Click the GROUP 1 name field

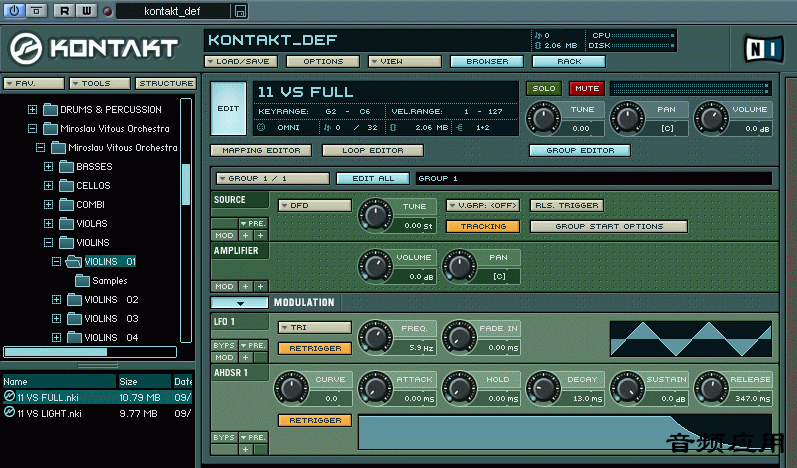tap(594, 178)
